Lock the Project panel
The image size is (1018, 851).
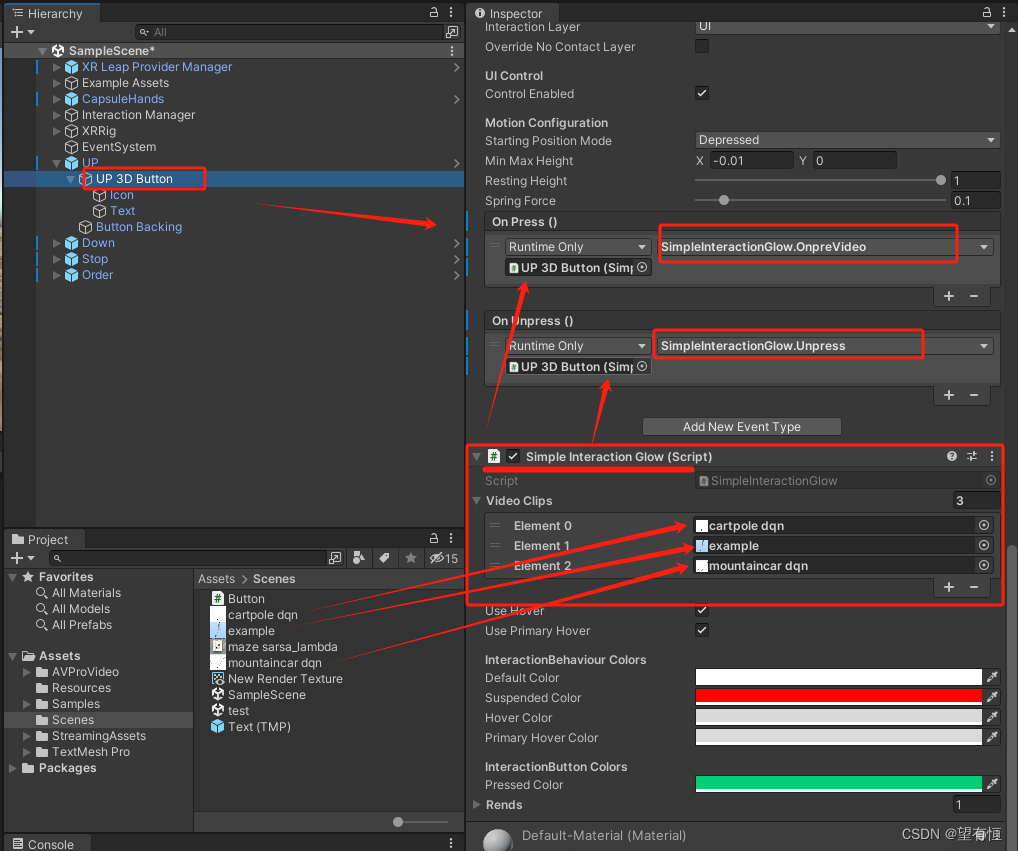coord(434,538)
